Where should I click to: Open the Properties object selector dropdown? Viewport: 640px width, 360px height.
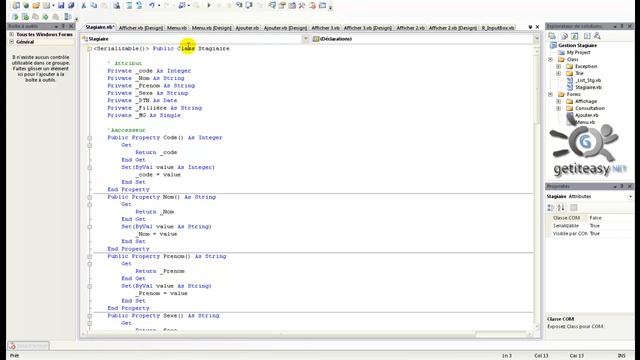click(630, 197)
